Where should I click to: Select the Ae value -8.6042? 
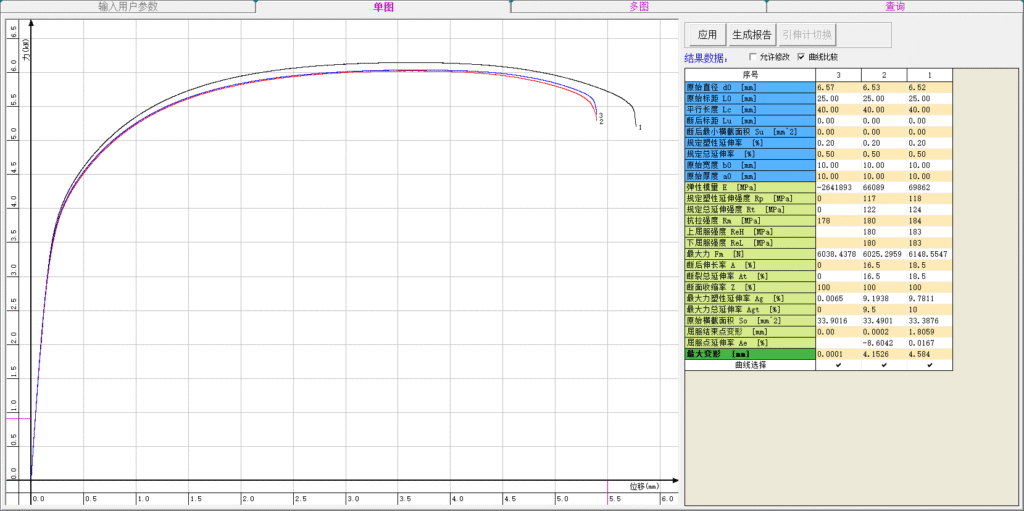pos(884,343)
